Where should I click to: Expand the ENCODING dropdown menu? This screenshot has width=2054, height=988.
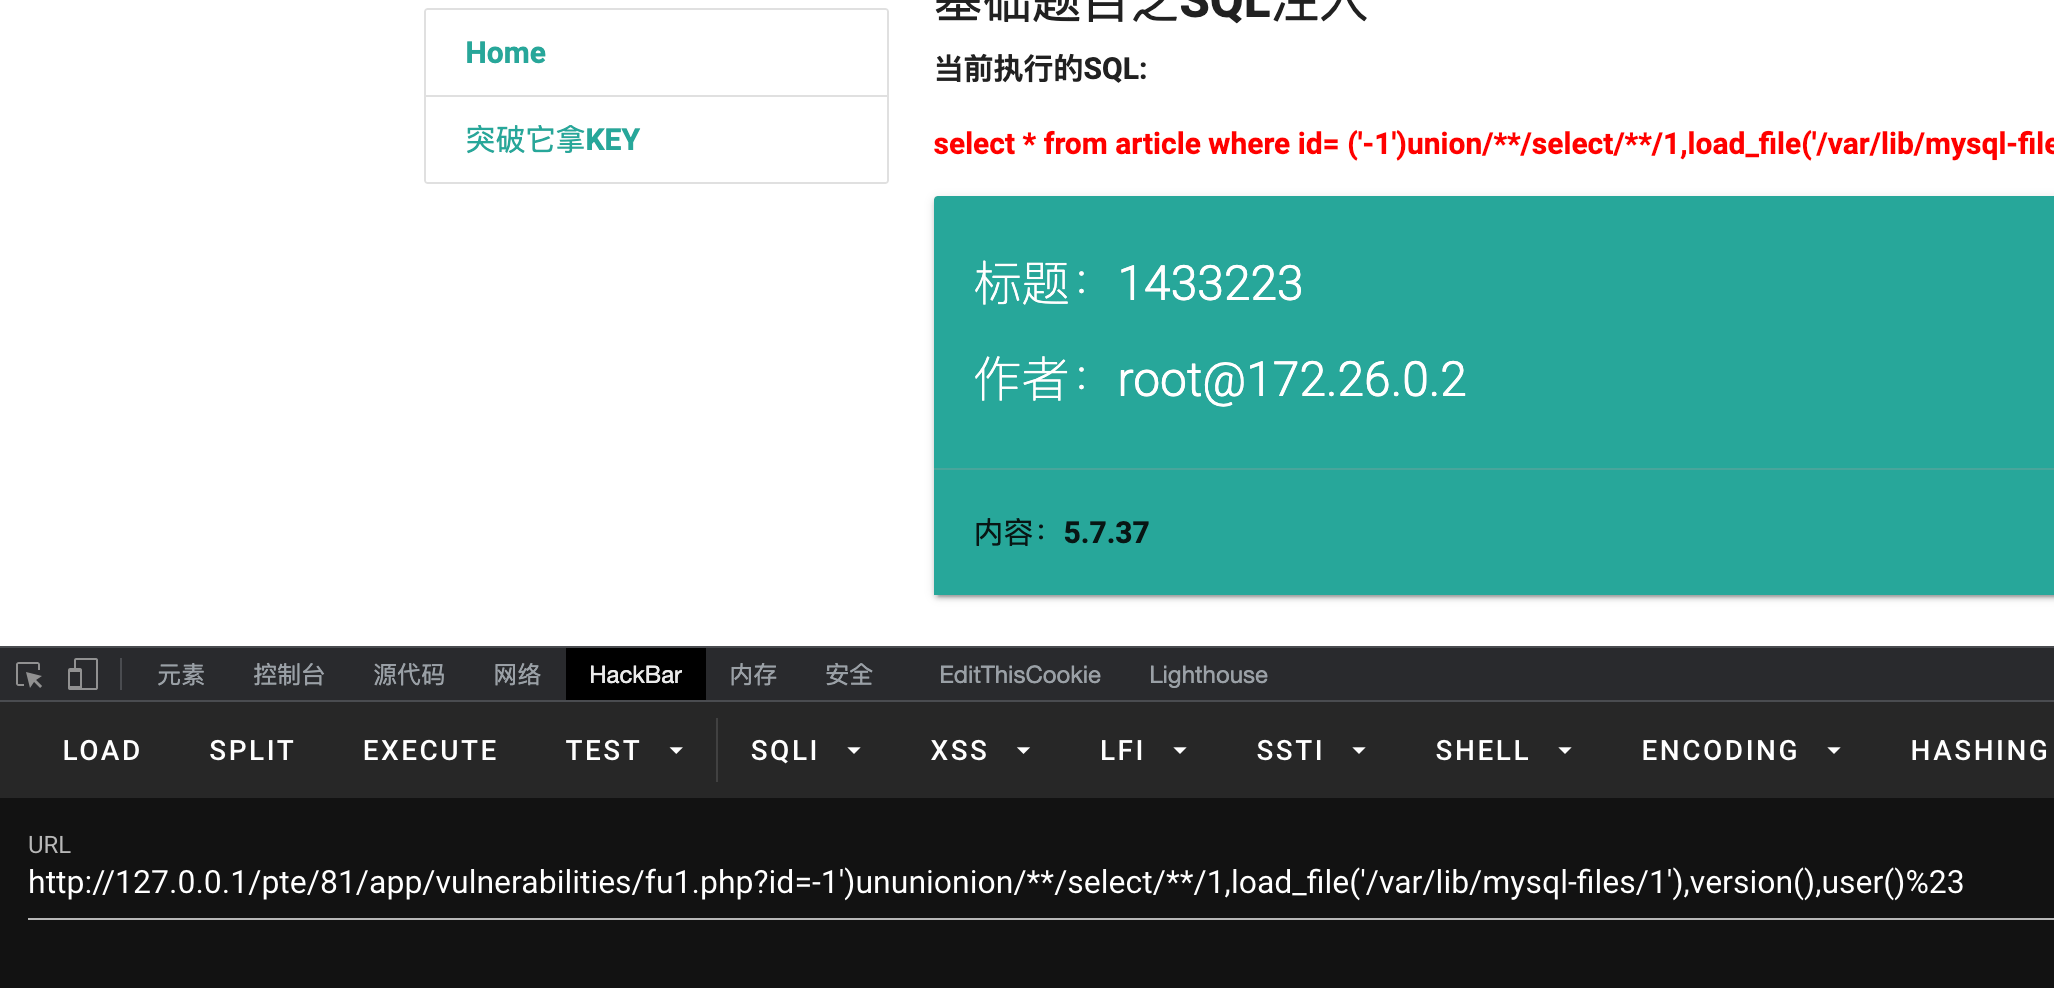1741,750
